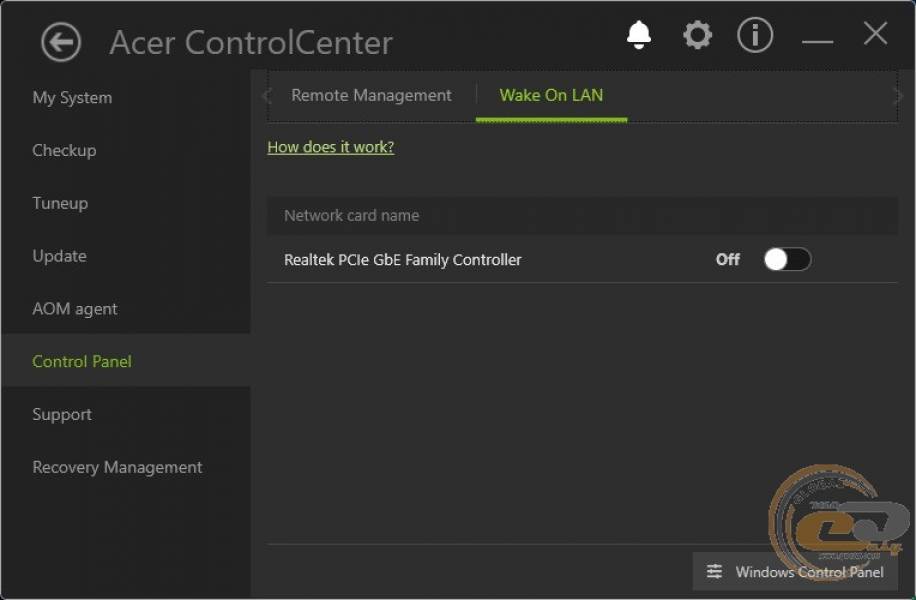The height and width of the screenshot is (600, 916).
Task: Minimize the Acer ControlCenter window
Action: [x=817, y=41]
